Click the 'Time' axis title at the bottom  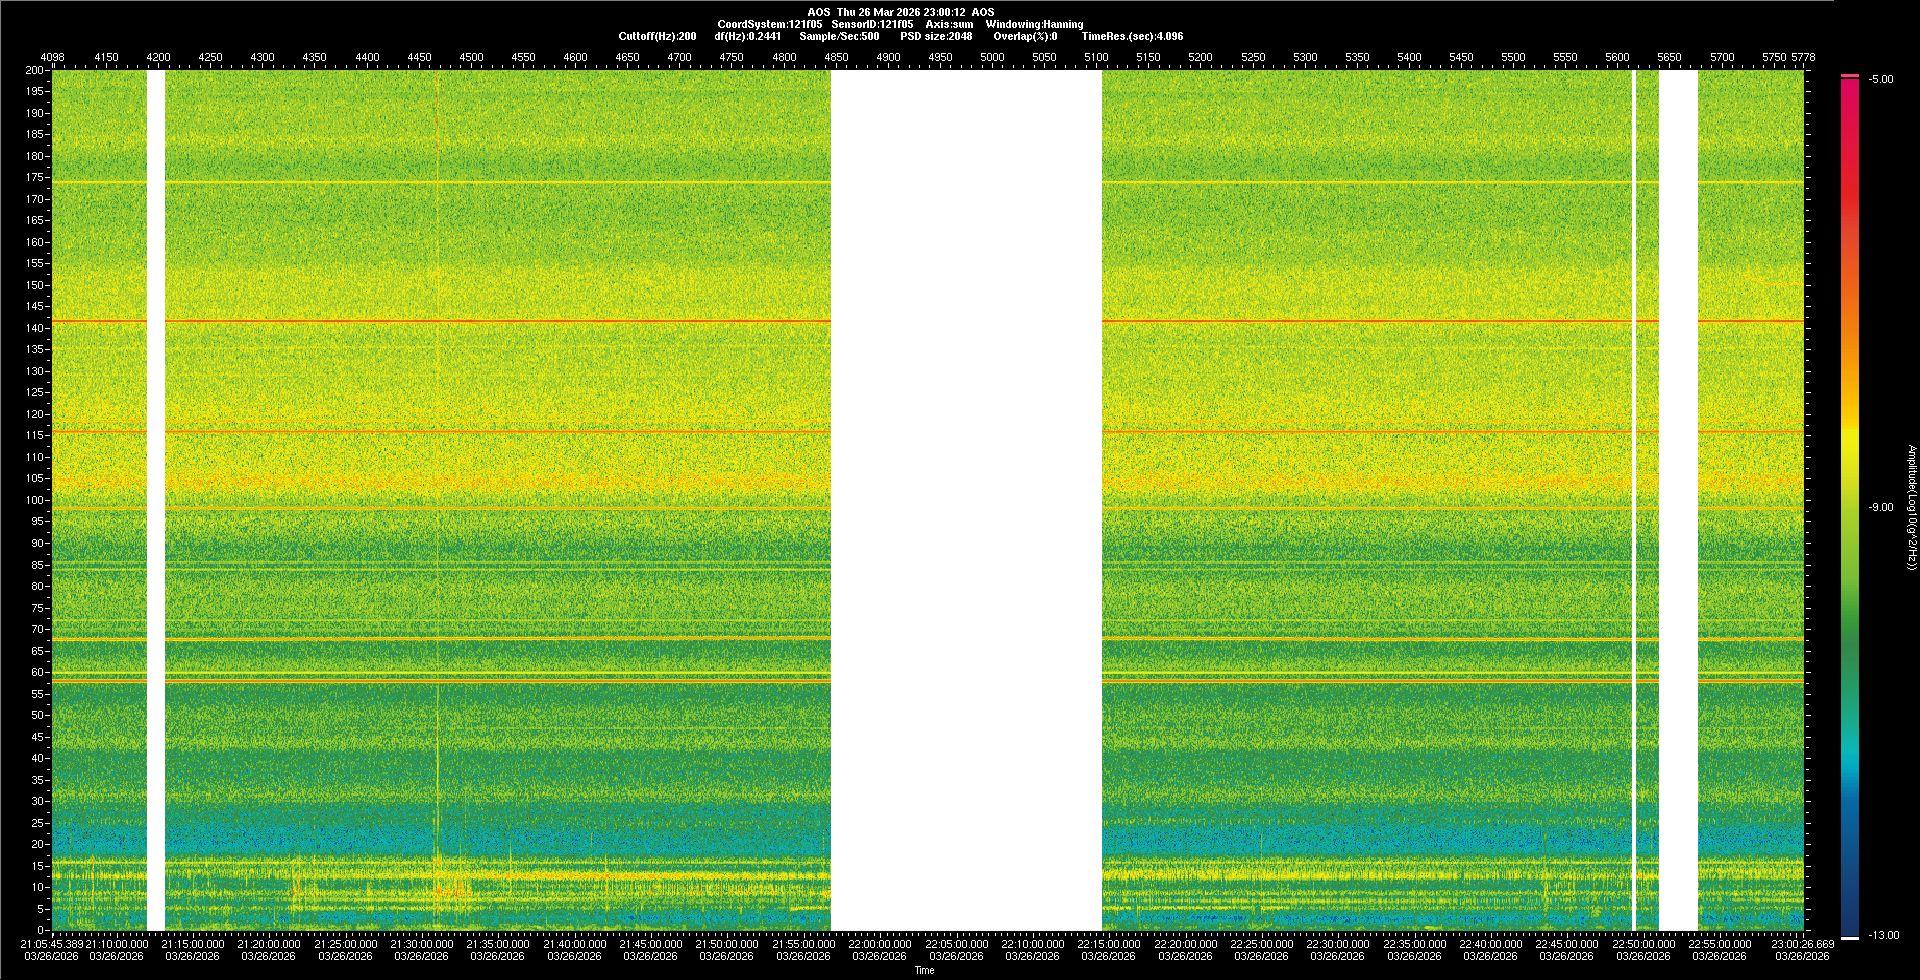click(x=924, y=970)
